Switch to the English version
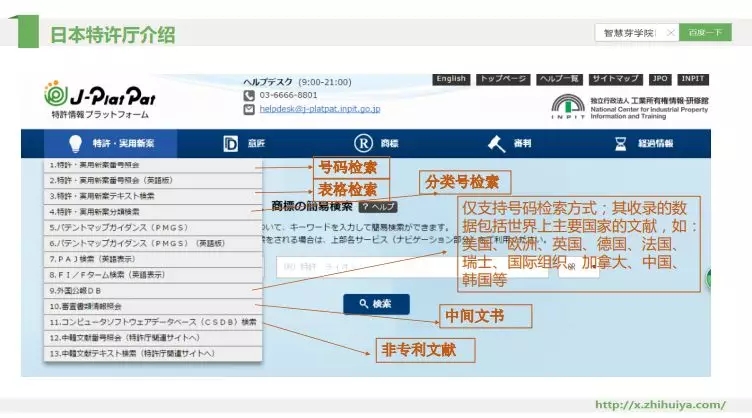This screenshot has width=752, height=418. coord(451,79)
